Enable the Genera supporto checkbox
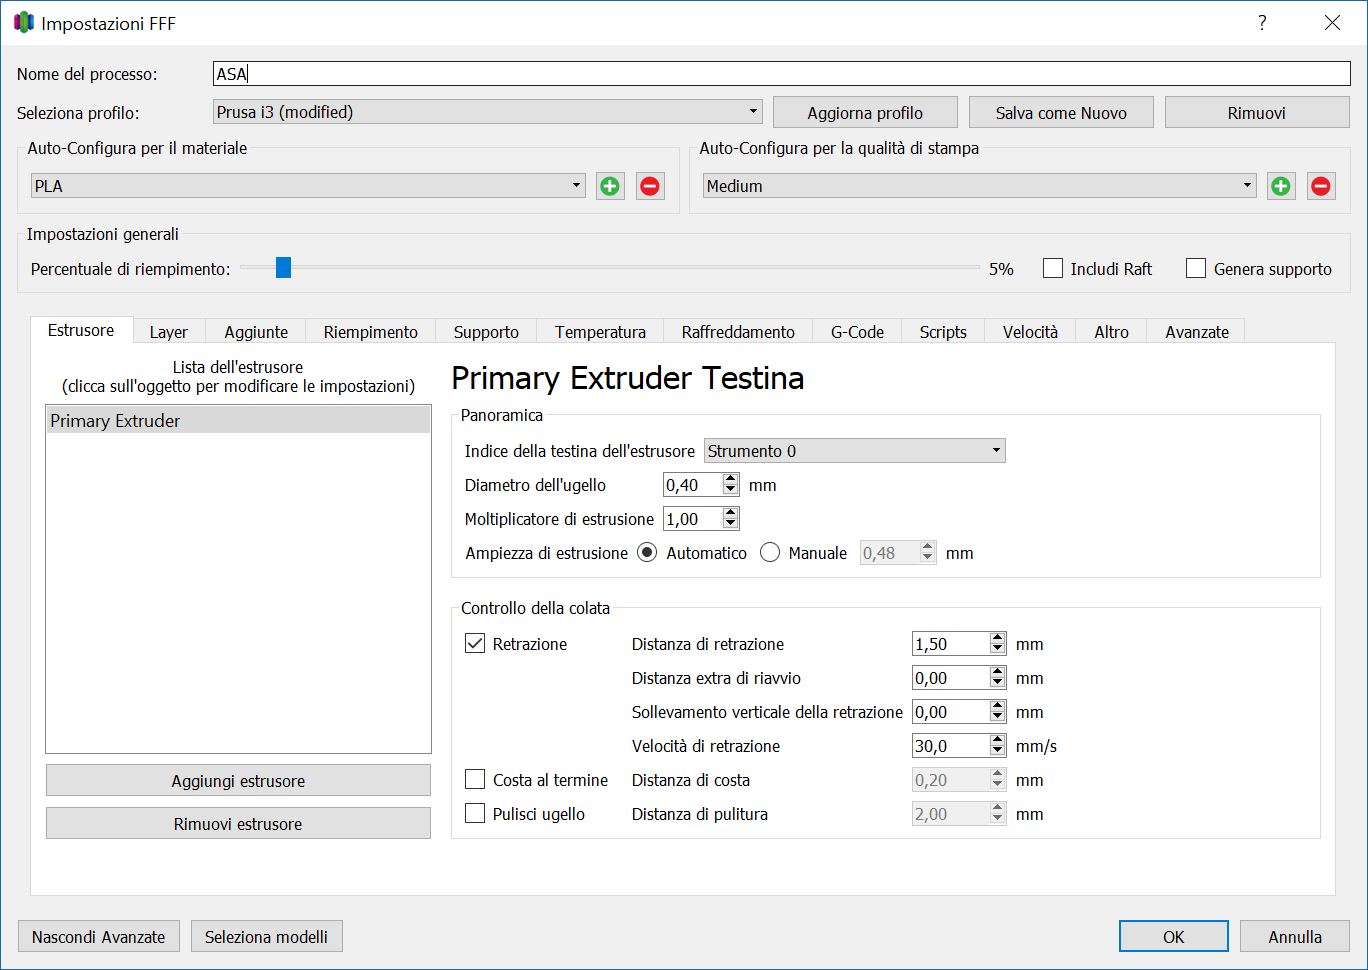 click(1196, 268)
